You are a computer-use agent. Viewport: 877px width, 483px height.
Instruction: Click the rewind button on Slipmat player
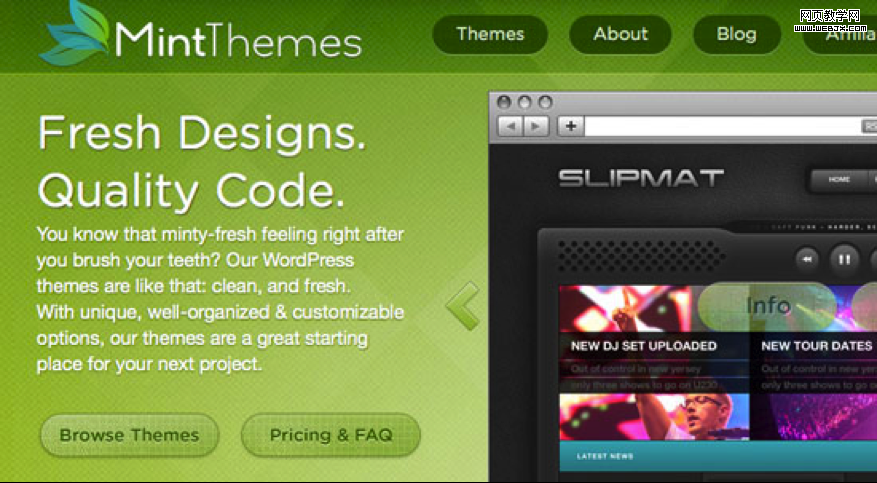click(x=807, y=259)
